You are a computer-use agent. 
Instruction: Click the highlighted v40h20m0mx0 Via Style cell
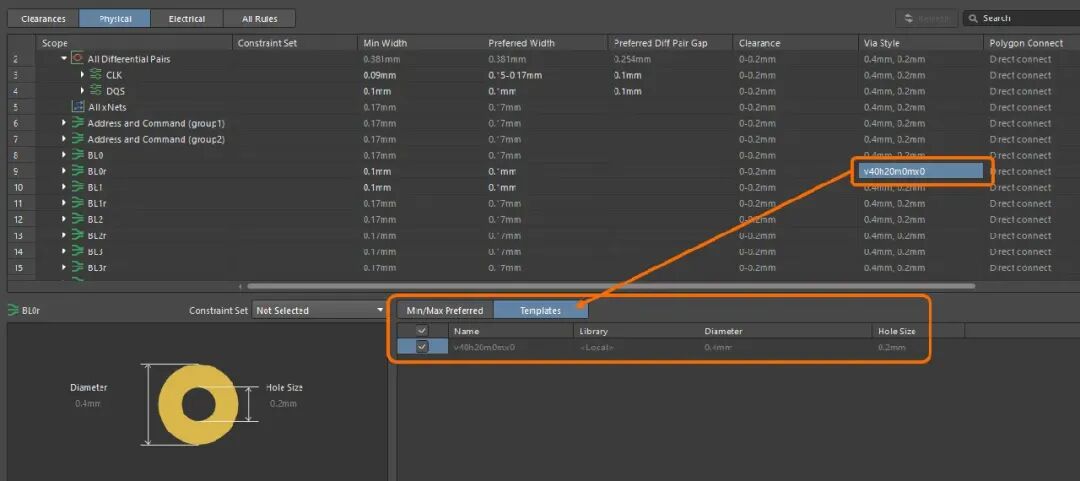coord(920,171)
